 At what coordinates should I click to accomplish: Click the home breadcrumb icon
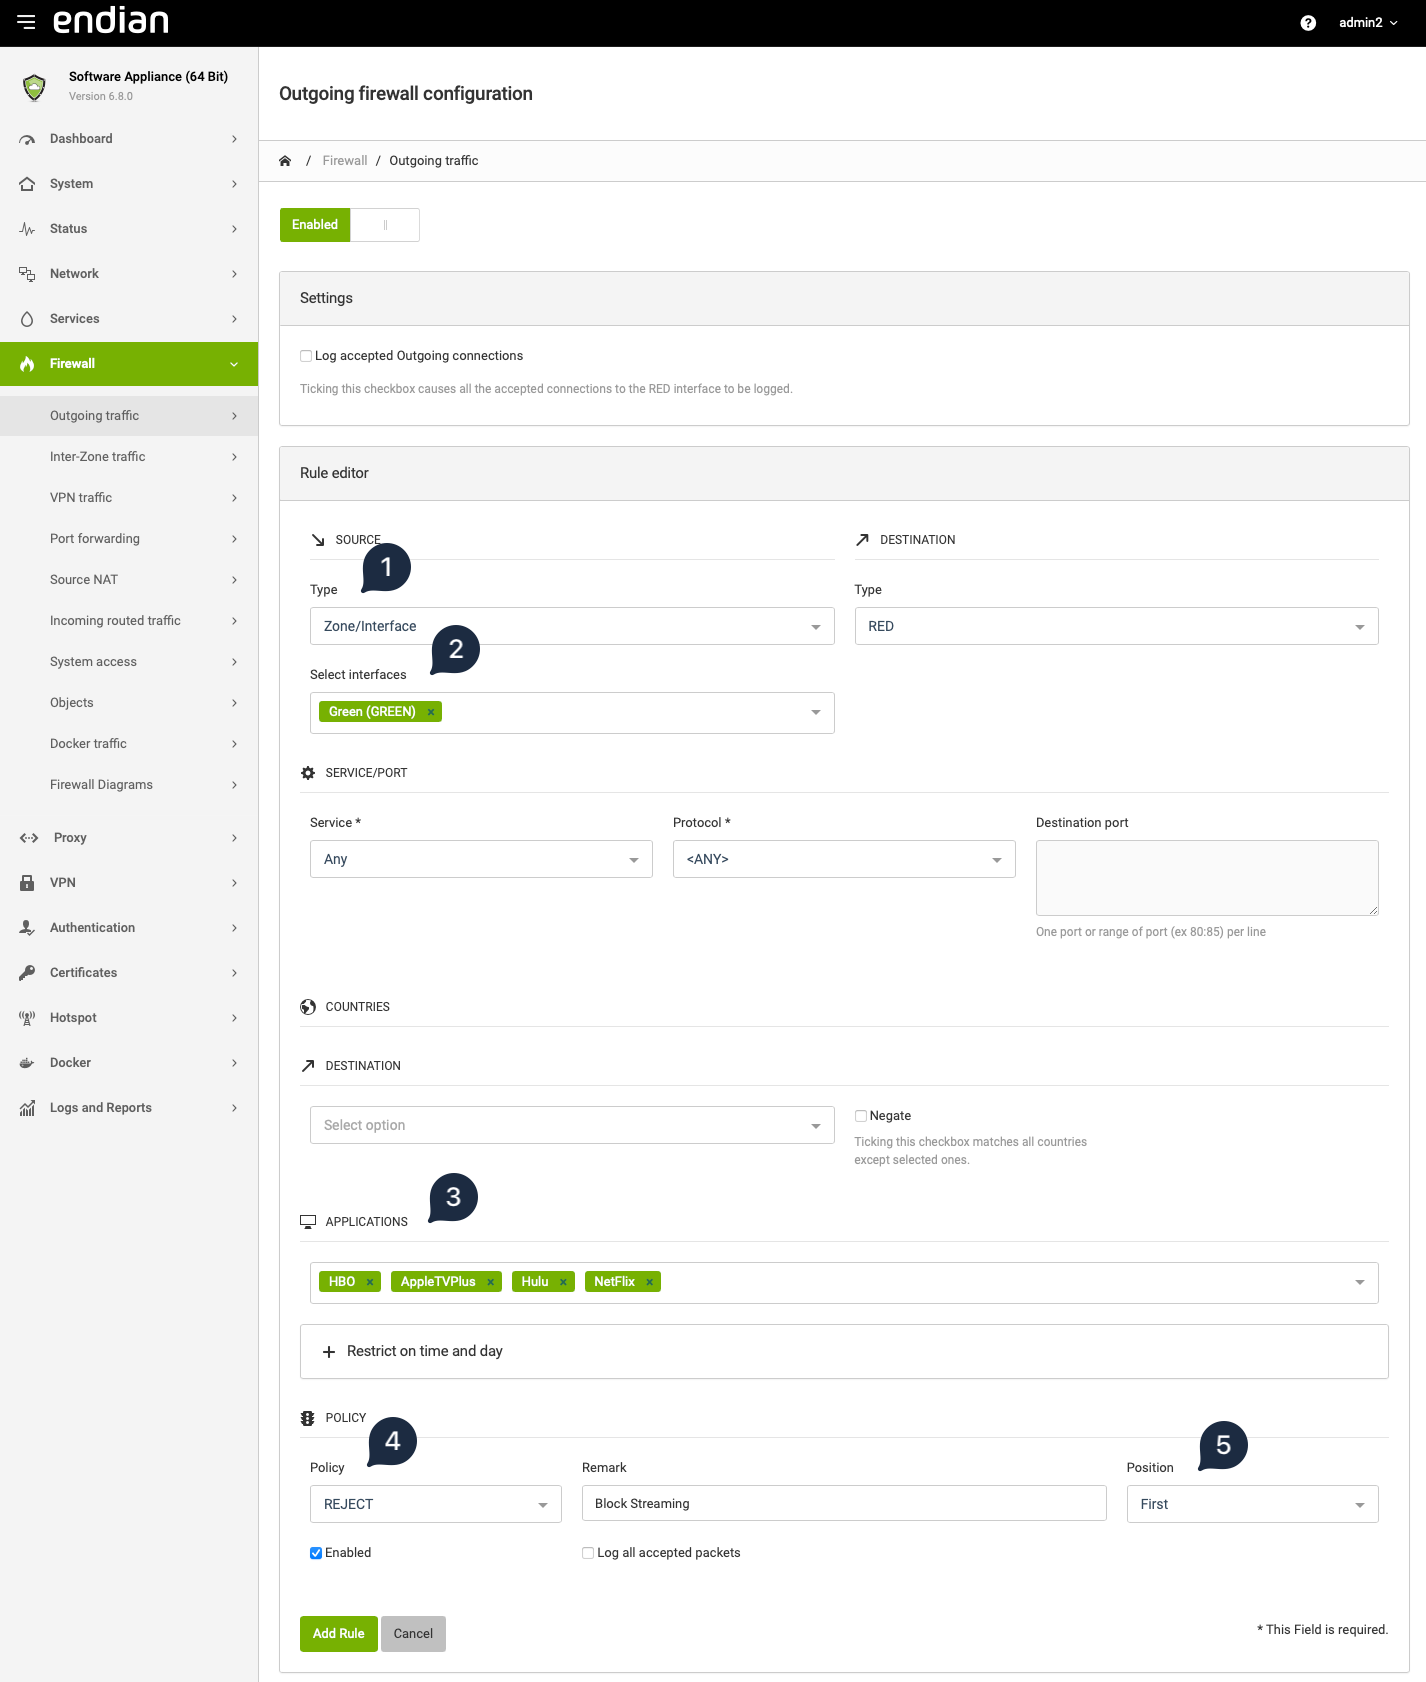click(x=285, y=161)
